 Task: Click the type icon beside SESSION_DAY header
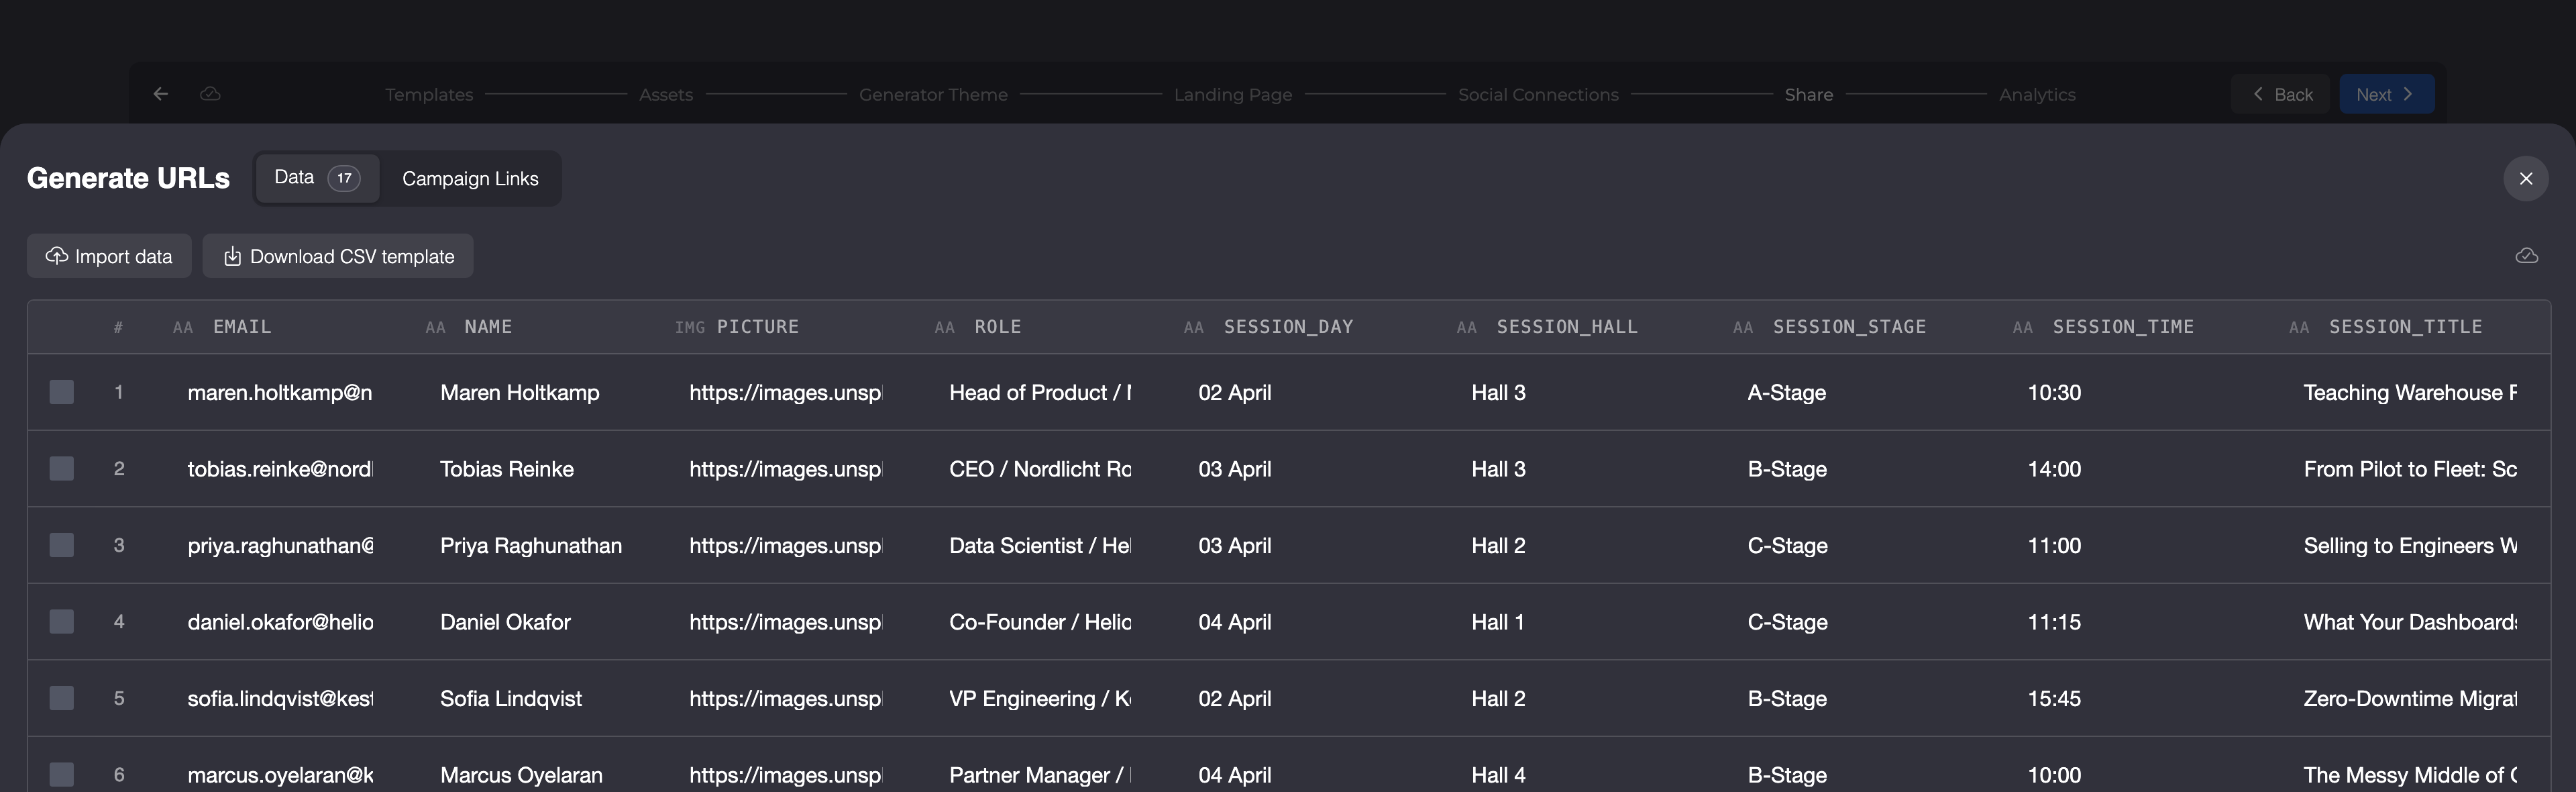1193,328
